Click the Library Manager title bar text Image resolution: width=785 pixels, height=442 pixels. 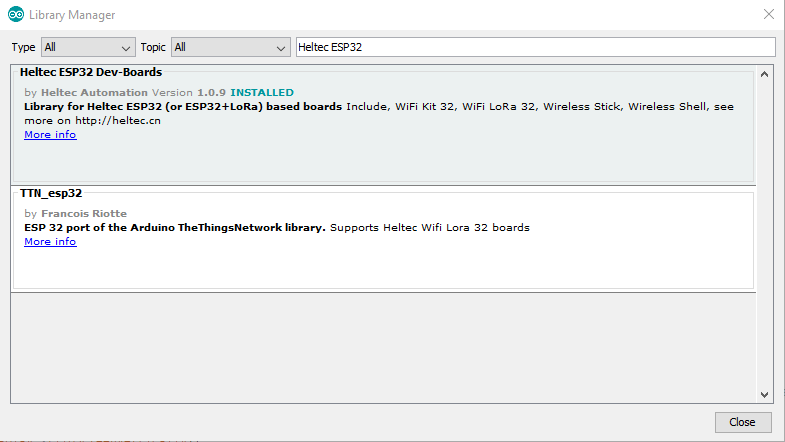pyautogui.click(x=72, y=15)
